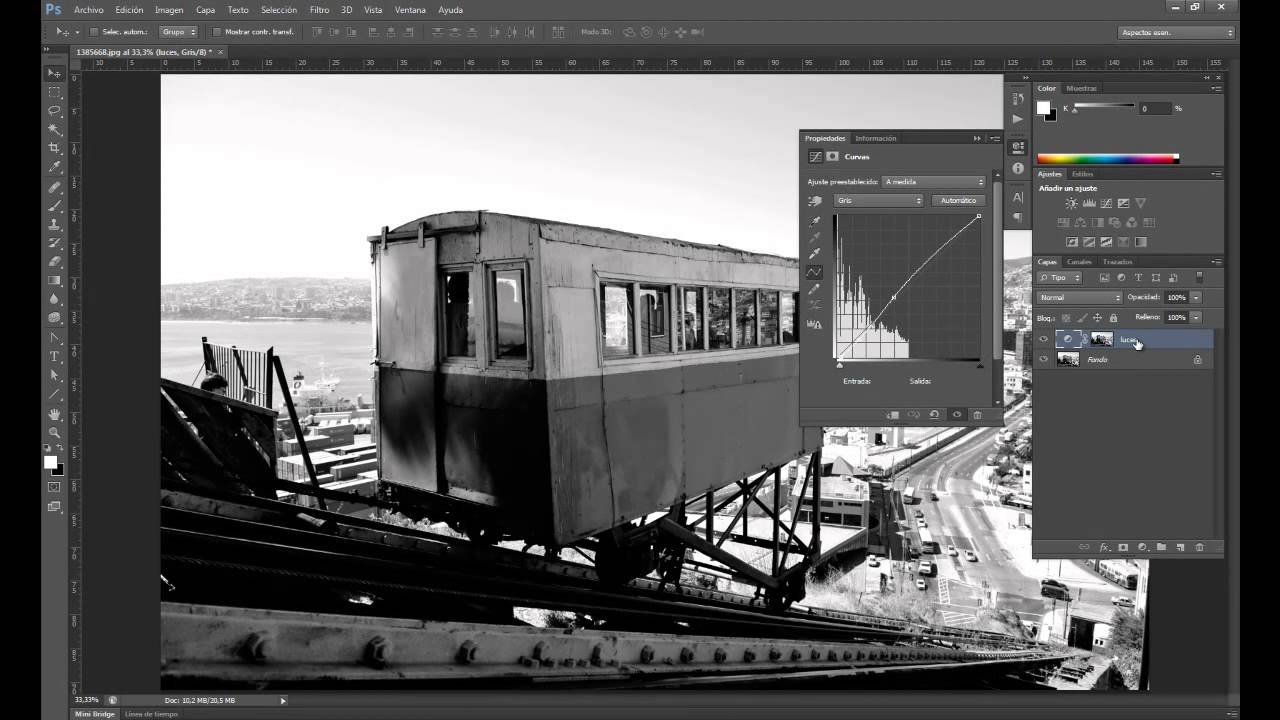Pick the Magic Wand tool
The width and height of the screenshot is (1280, 720).
tap(54, 130)
